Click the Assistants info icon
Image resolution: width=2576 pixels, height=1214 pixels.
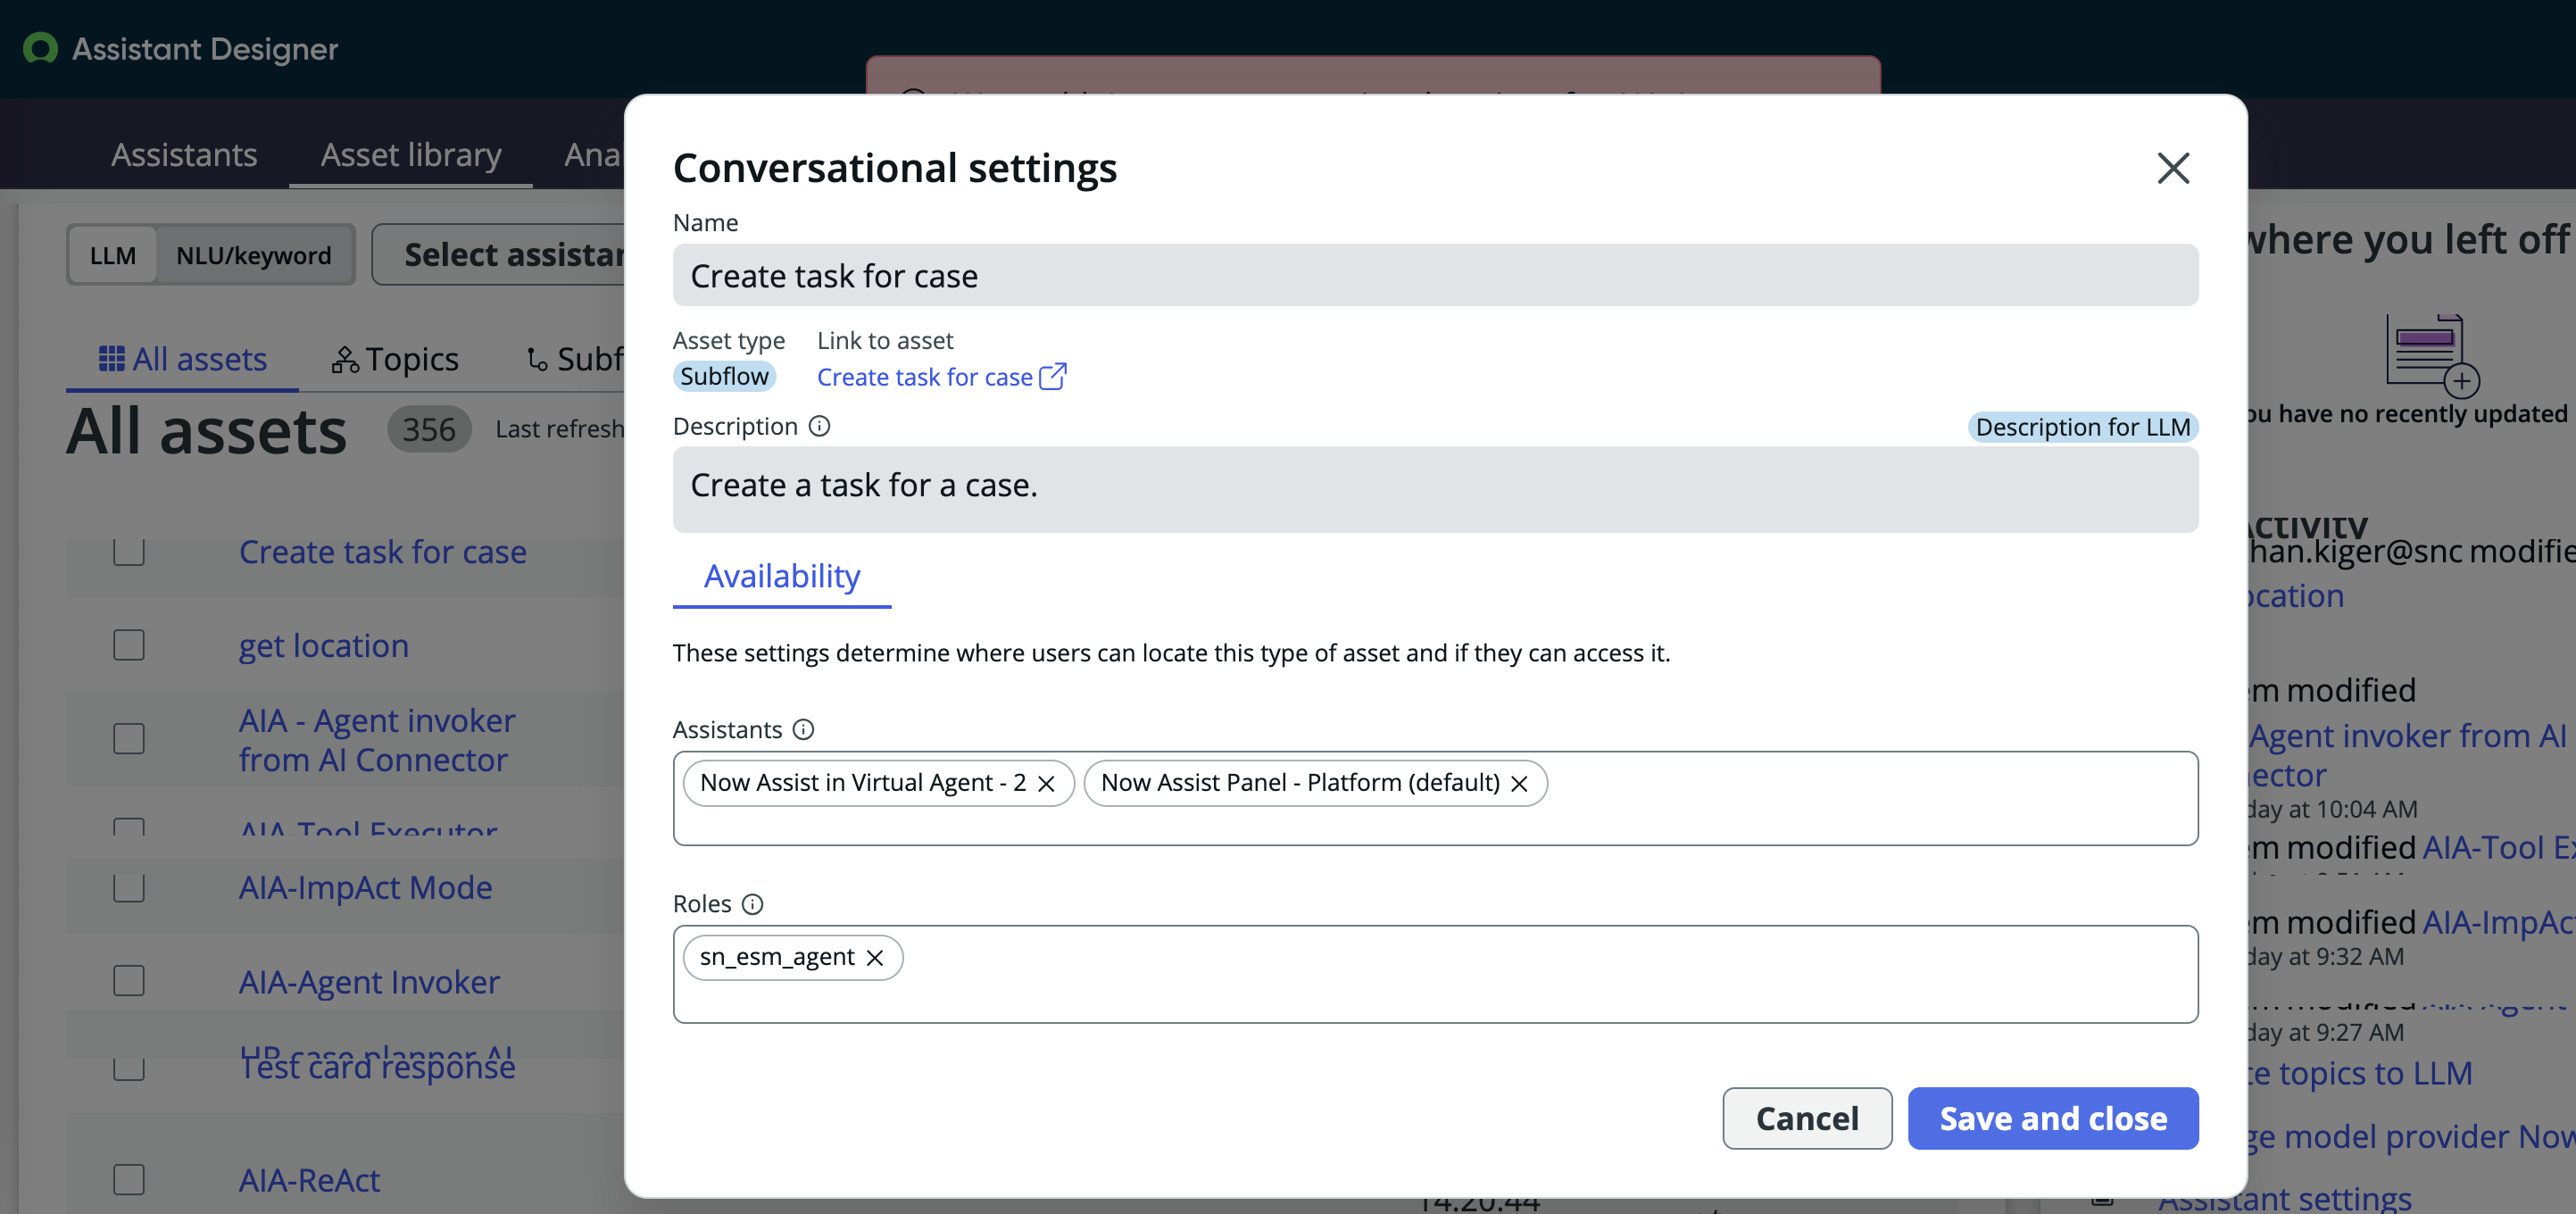pos(803,730)
